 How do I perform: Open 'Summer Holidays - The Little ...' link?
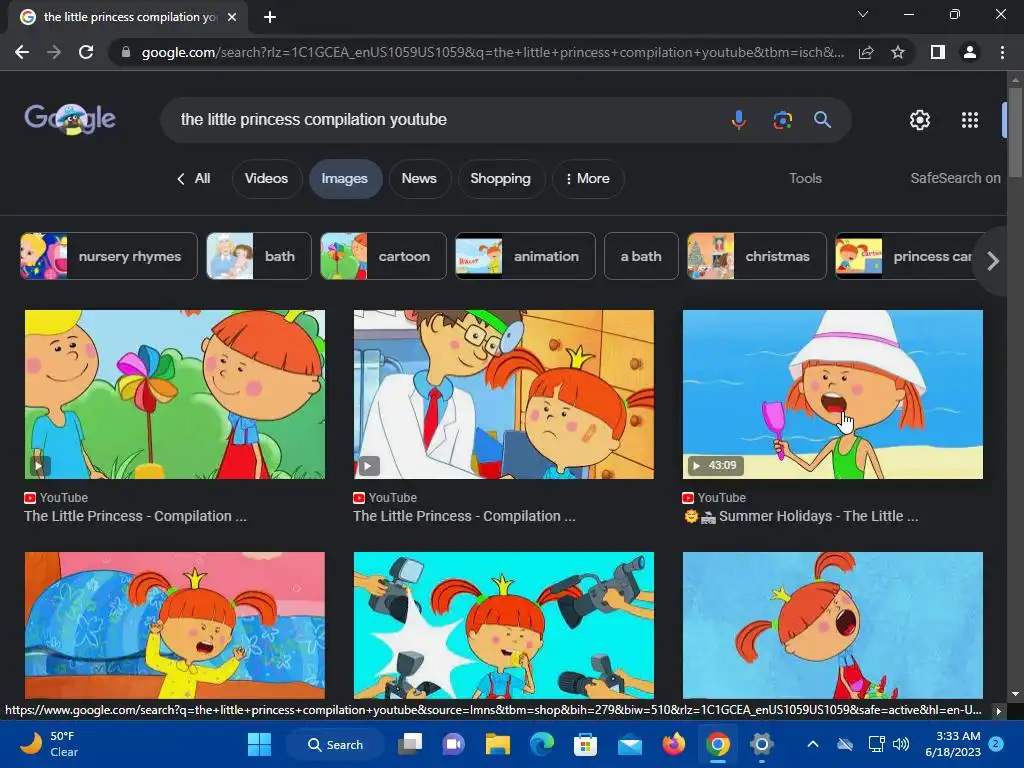(x=801, y=516)
